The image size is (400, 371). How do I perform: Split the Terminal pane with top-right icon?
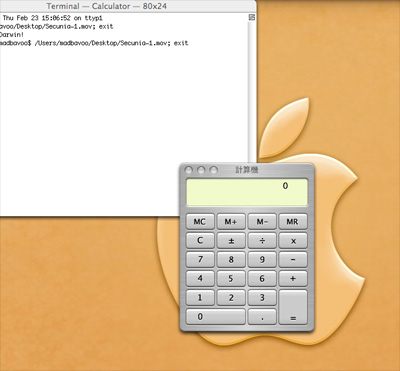point(252,17)
